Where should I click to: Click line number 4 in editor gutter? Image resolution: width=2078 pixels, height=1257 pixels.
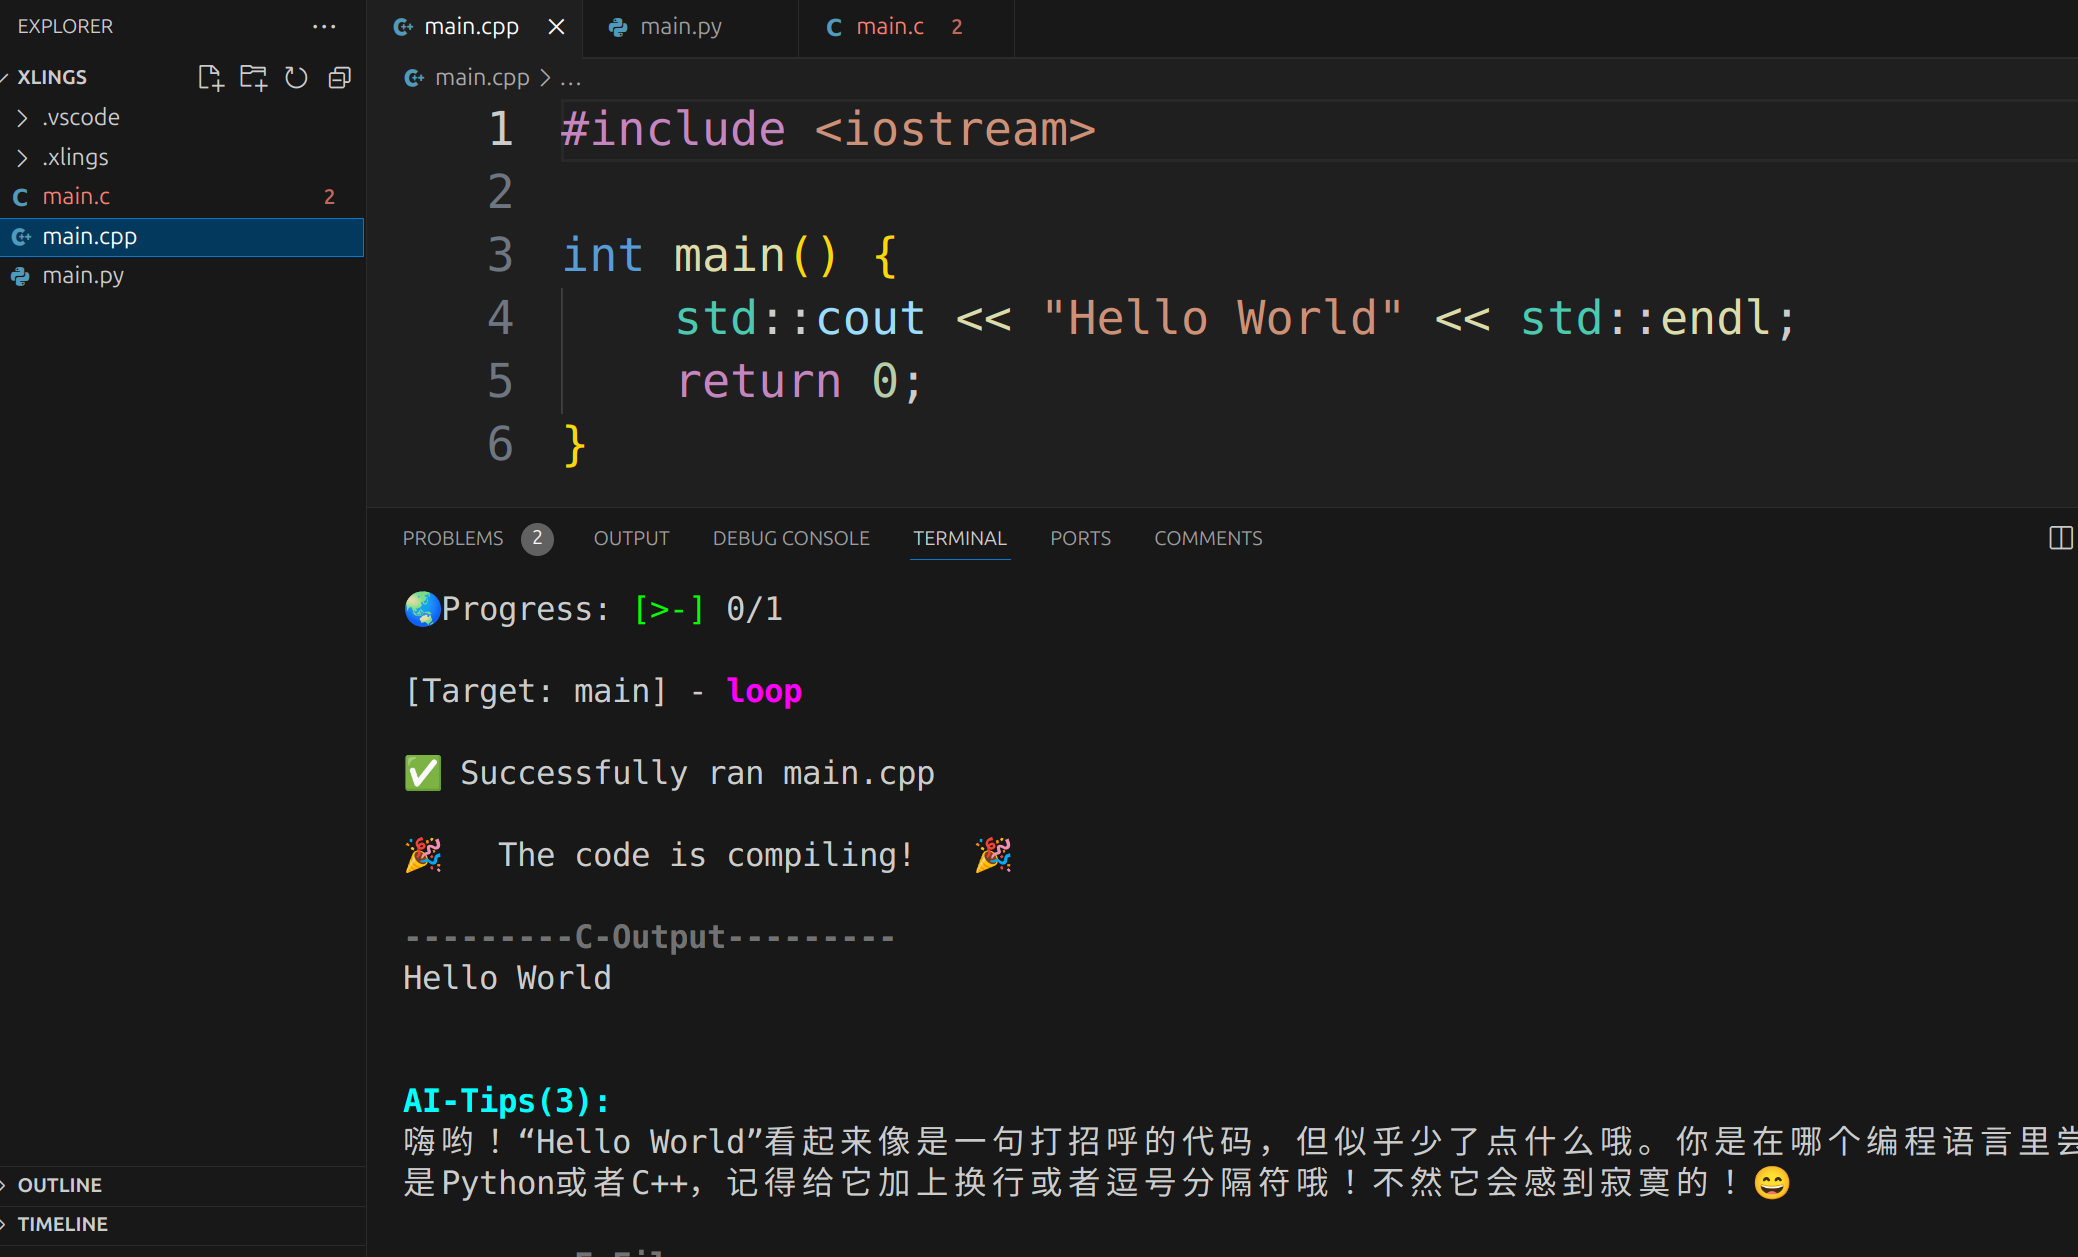point(500,318)
